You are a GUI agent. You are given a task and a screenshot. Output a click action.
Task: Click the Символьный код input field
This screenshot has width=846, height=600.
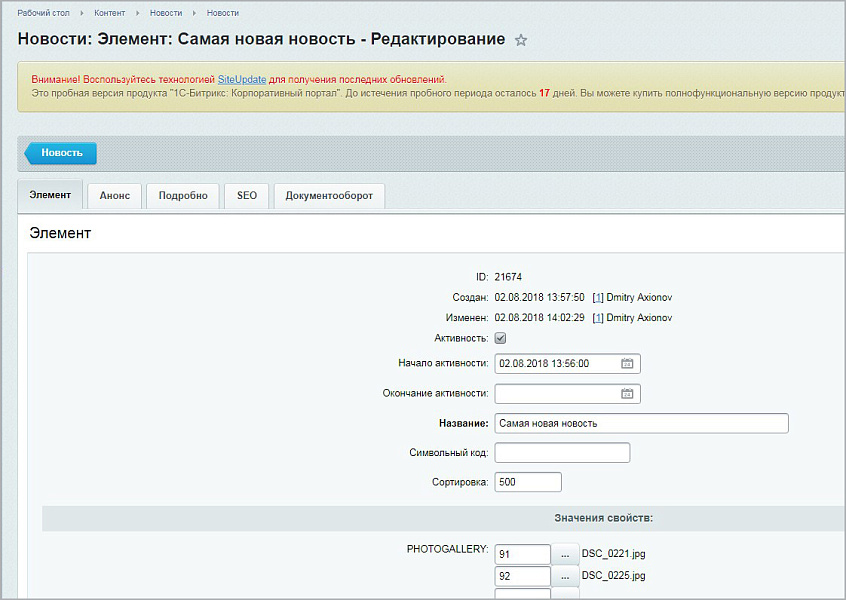(561, 452)
